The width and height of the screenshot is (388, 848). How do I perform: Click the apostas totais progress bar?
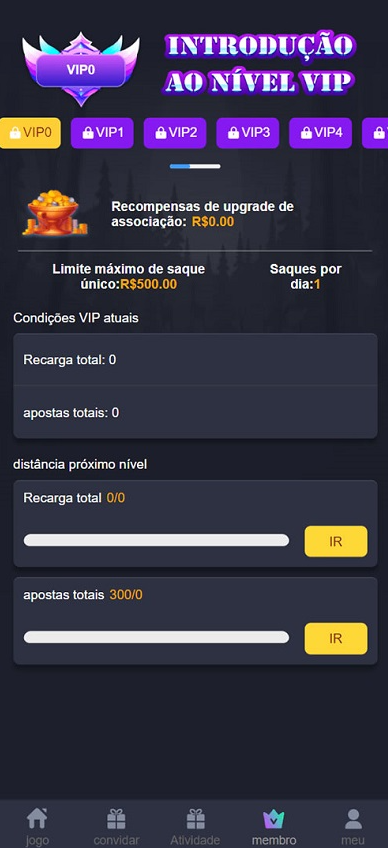click(156, 637)
